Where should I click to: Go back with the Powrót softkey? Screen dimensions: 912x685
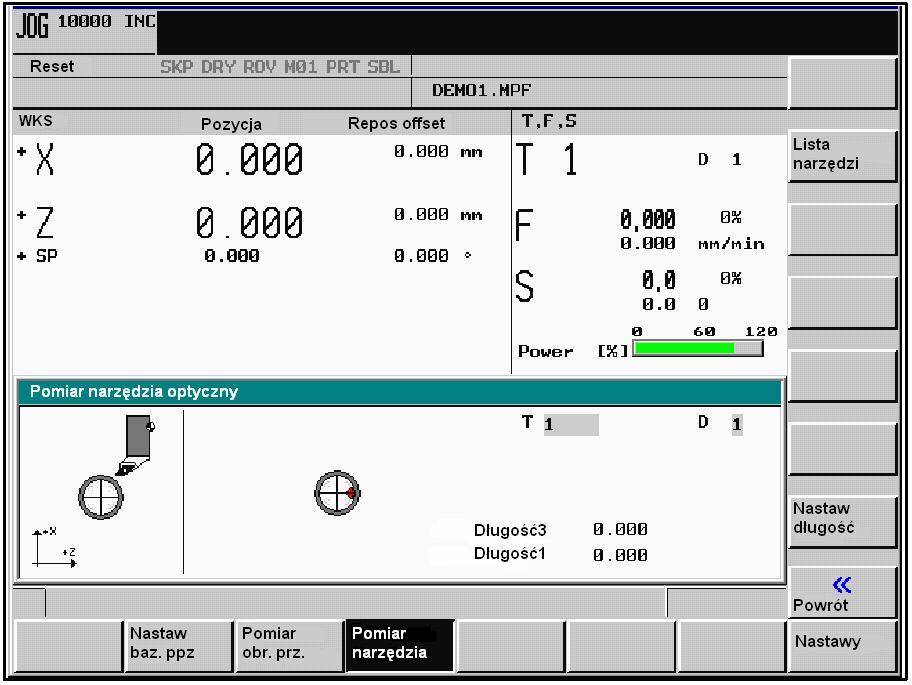[x=842, y=593]
